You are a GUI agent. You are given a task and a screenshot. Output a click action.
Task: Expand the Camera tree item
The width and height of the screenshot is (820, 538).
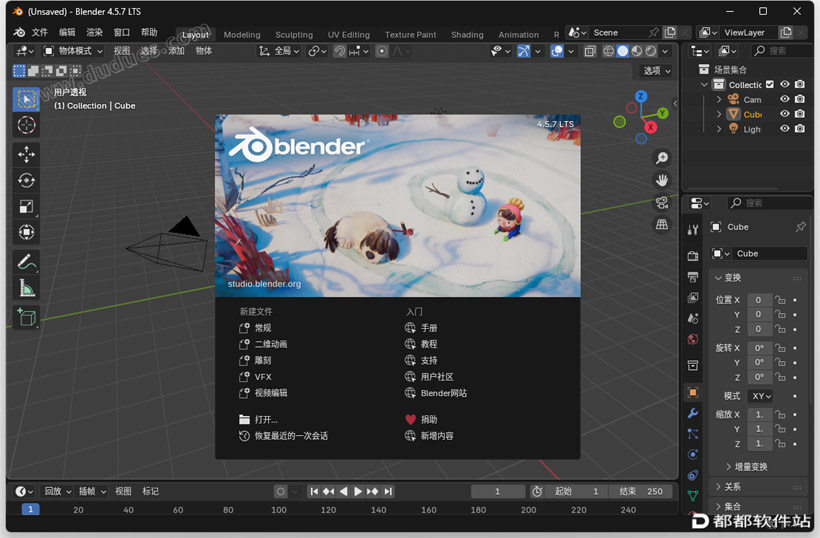[x=719, y=99]
